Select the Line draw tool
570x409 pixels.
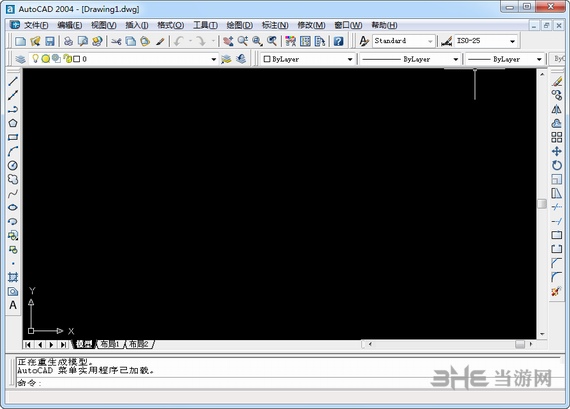[x=13, y=81]
